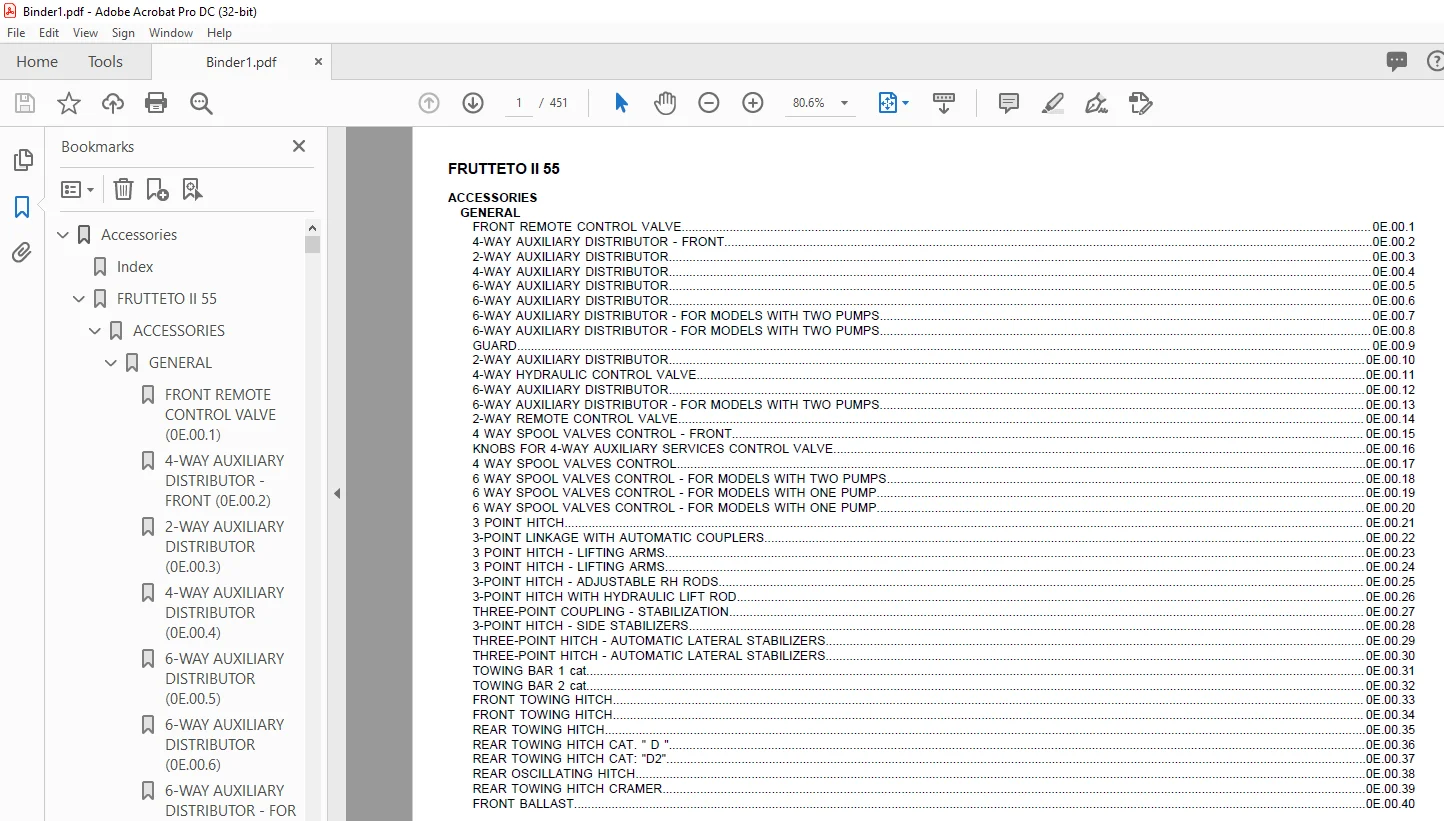The height and width of the screenshot is (821, 1444).
Task: Click the REAR OSCILLATING HITCH entry
Action: 943,773
